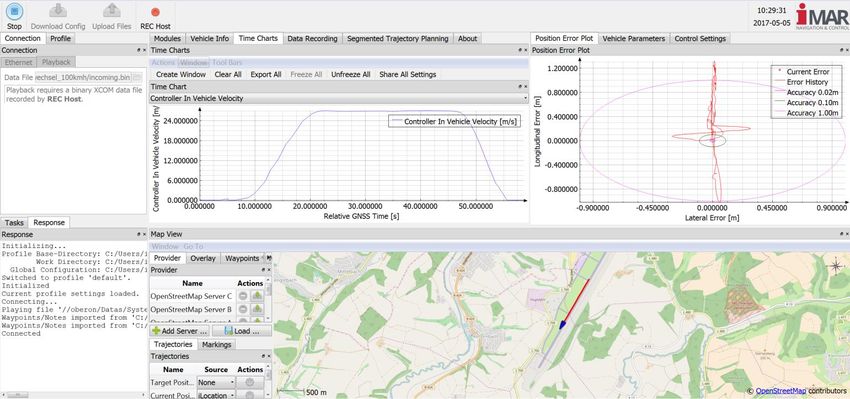Click the Accuracy 1.00m legend entry
Viewport: 850px width, 399px height.
point(806,113)
